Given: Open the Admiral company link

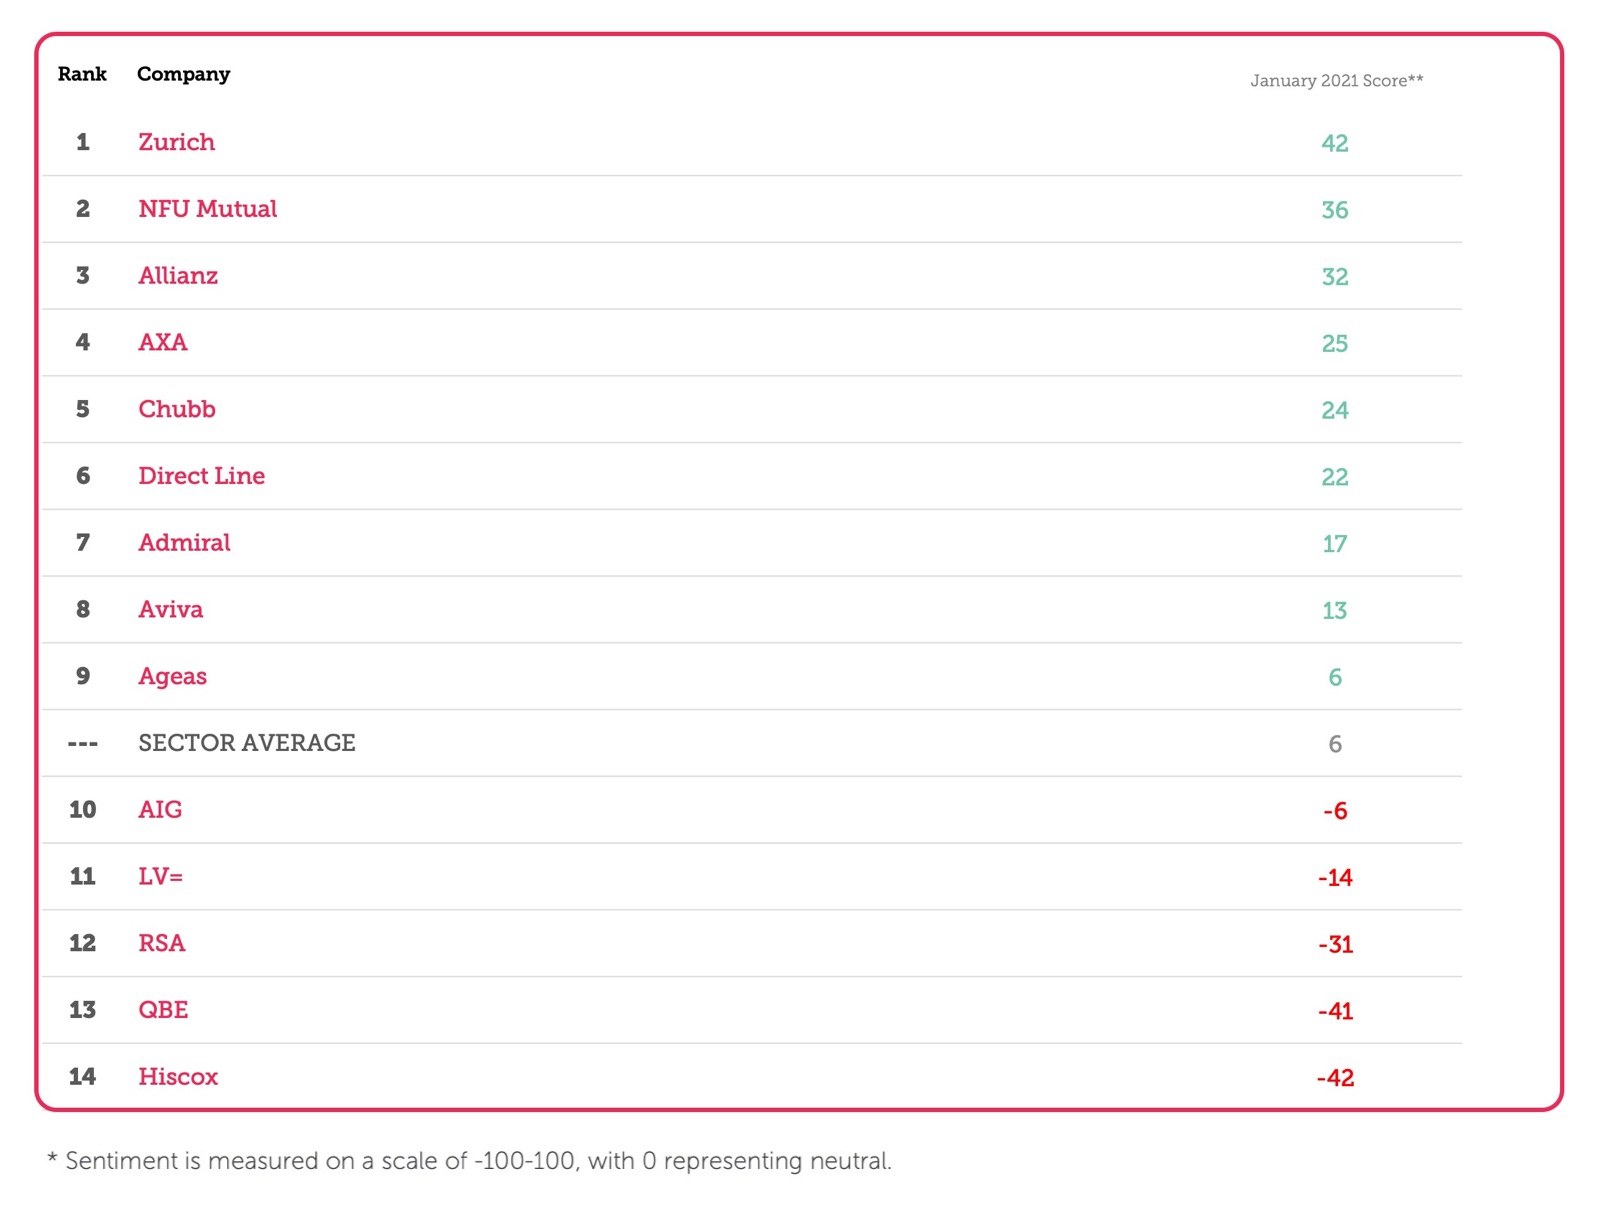Looking at the screenshot, I should tap(184, 543).
